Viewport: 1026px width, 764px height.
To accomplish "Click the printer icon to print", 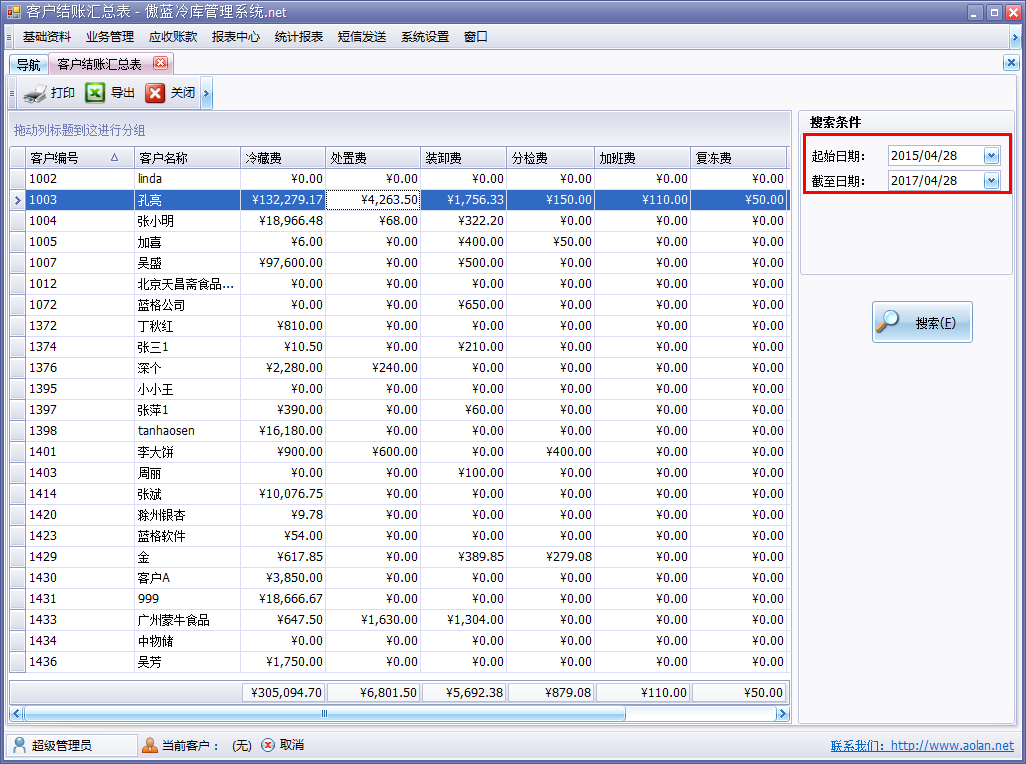I will pyautogui.click(x=34, y=94).
